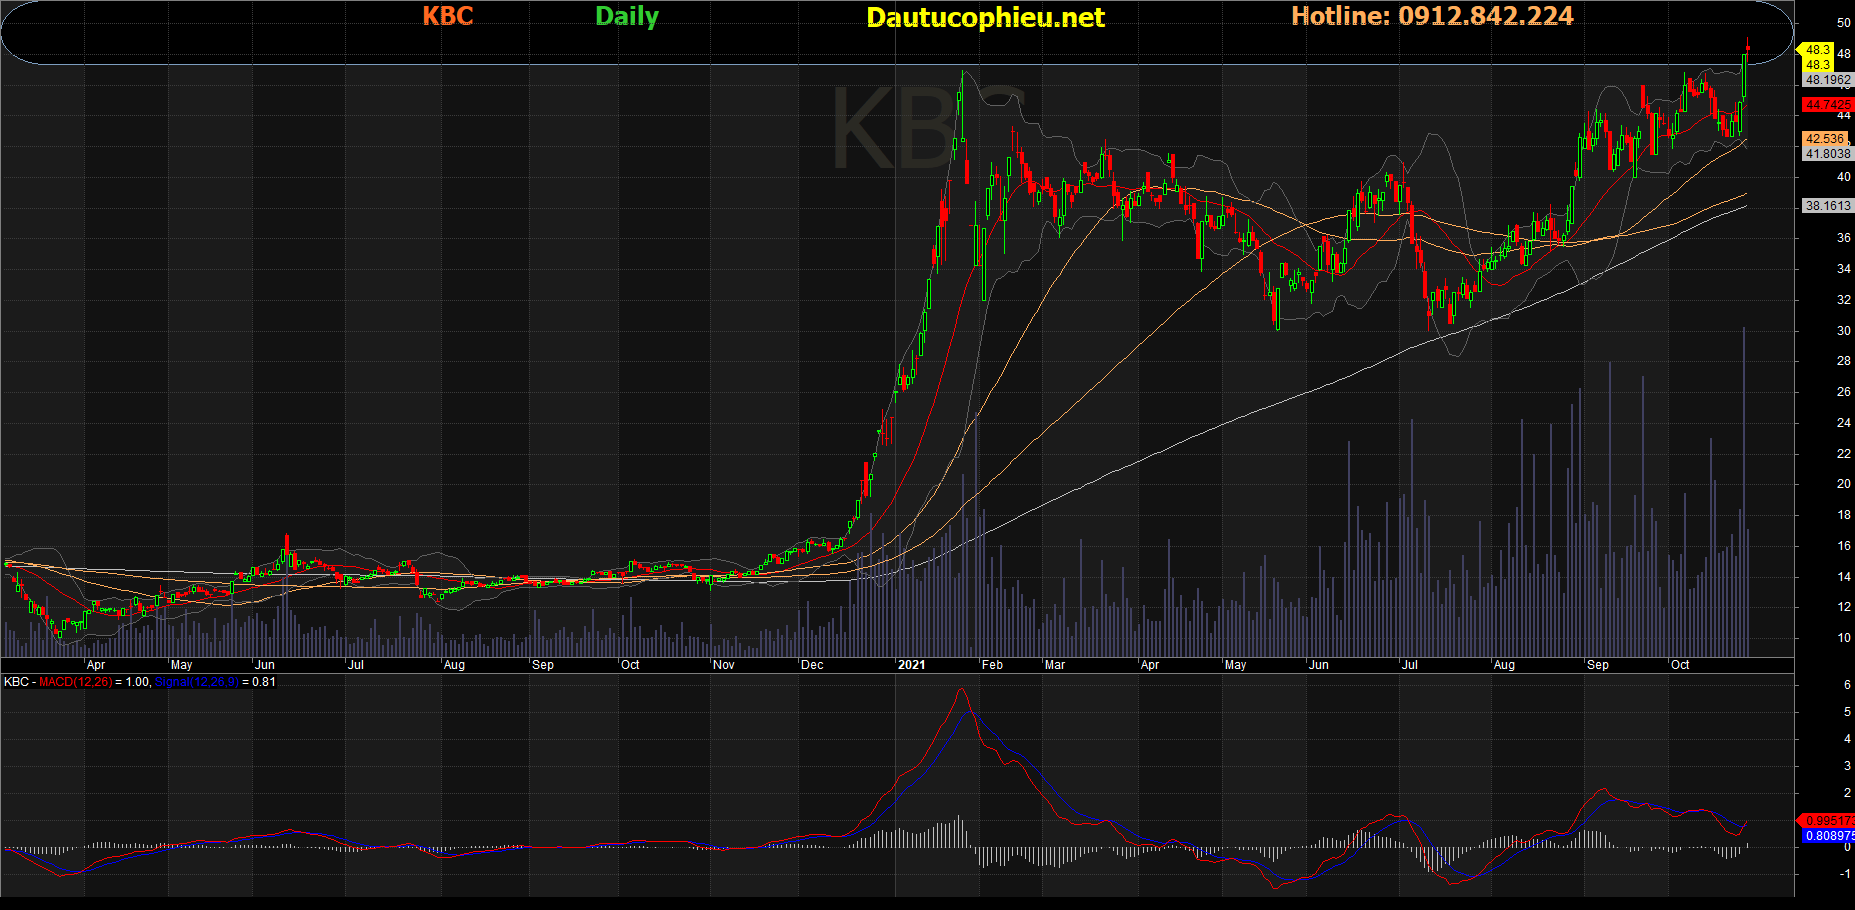Select the 38.1613 moving average tag
This screenshot has height=910, width=1855.
tap(1828, 206)
